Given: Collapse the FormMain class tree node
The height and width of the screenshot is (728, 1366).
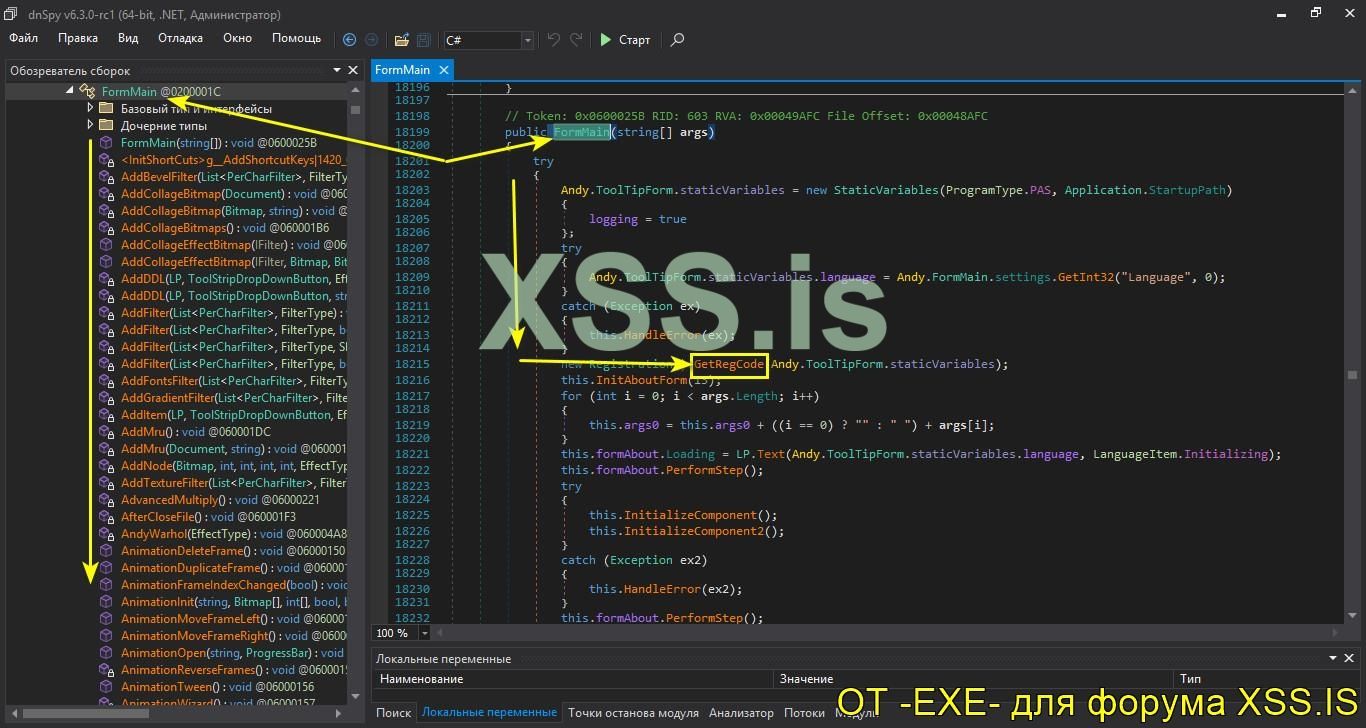Looking at the screenshot, I should coord(70,91).
